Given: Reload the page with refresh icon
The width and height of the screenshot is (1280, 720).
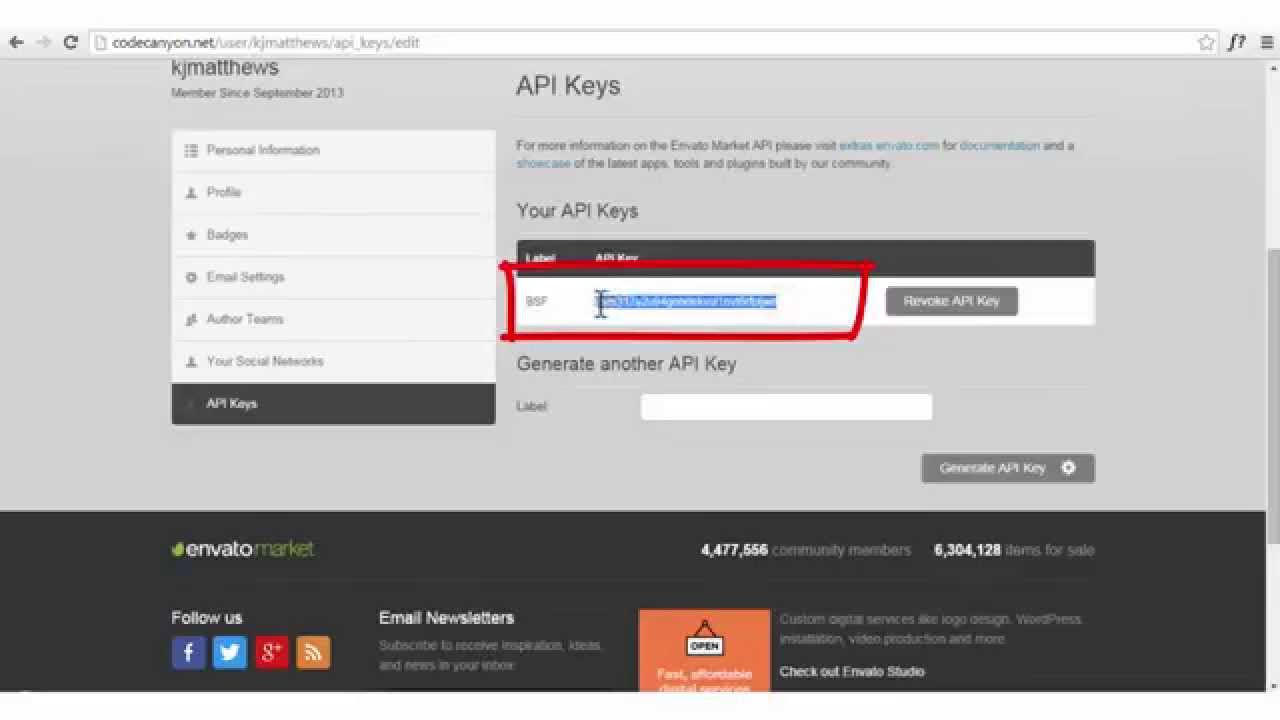Looking at the screenshot, I should 70,42.
